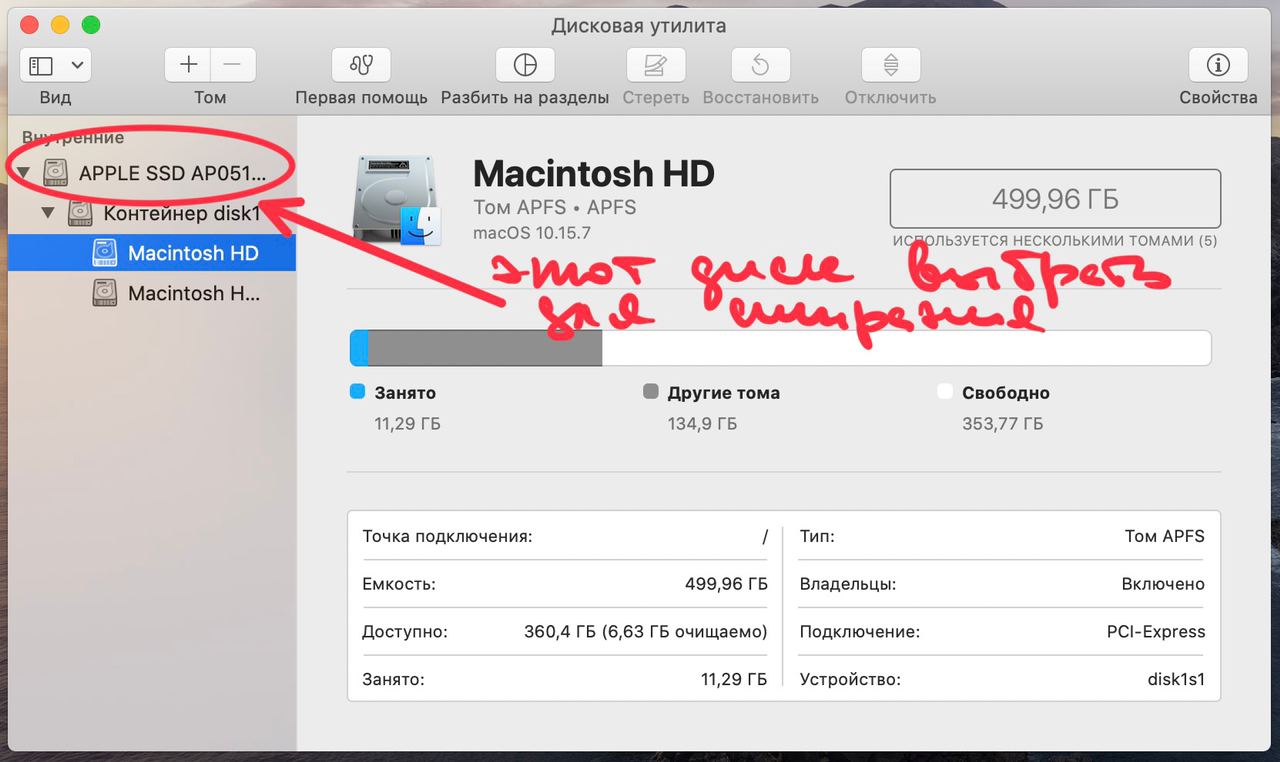This screenshot has width=1280, height=762.
Task: Click Владельцы Включено value
Action: coord(1163,584)
